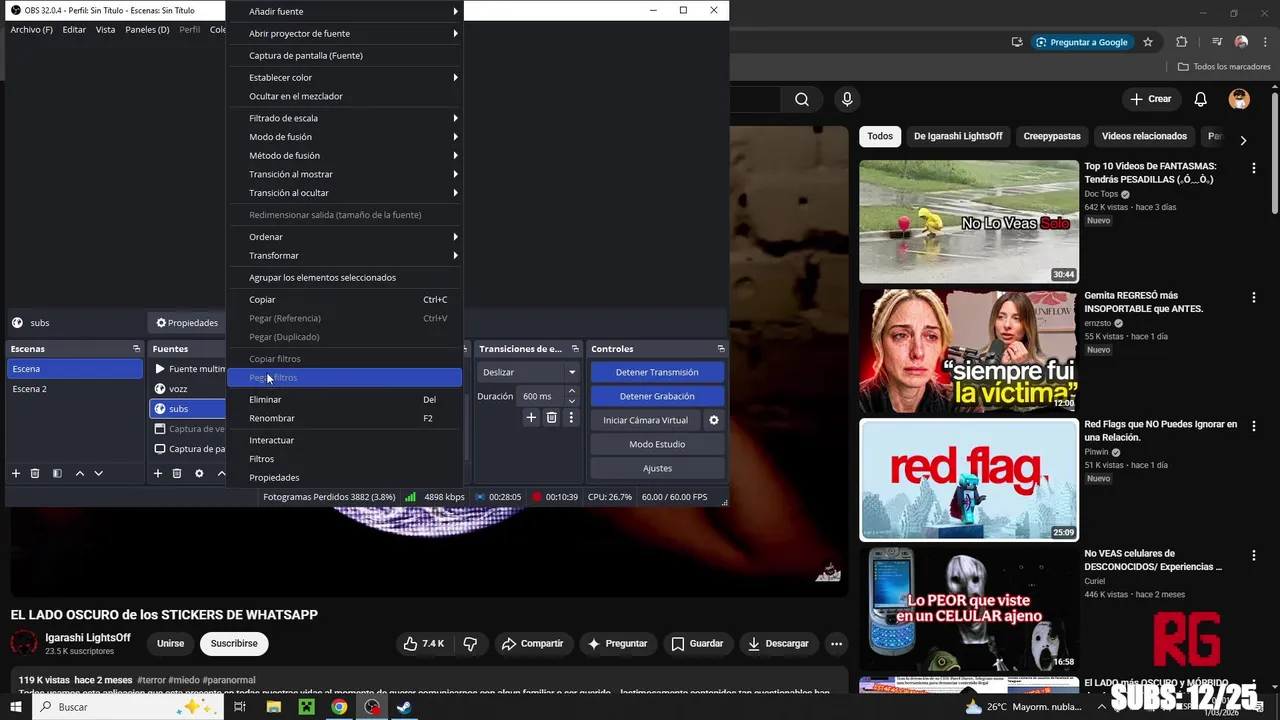Click Detener Grabación button

[657, 396]
